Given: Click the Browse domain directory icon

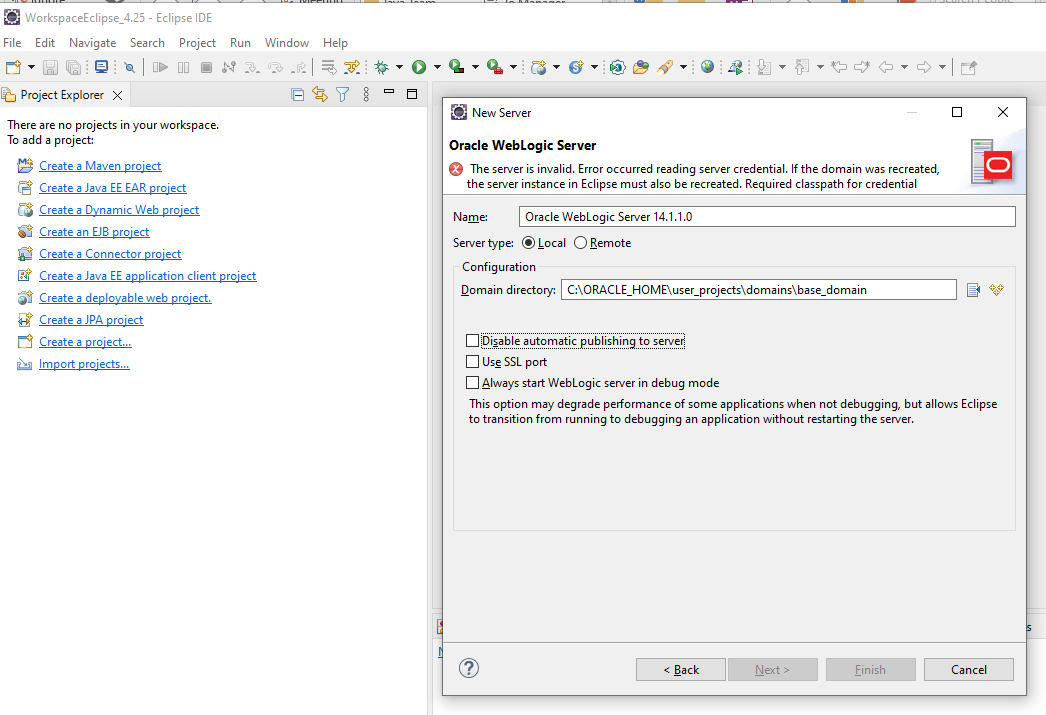Looking at the screenshot, I should click(973, 289).
